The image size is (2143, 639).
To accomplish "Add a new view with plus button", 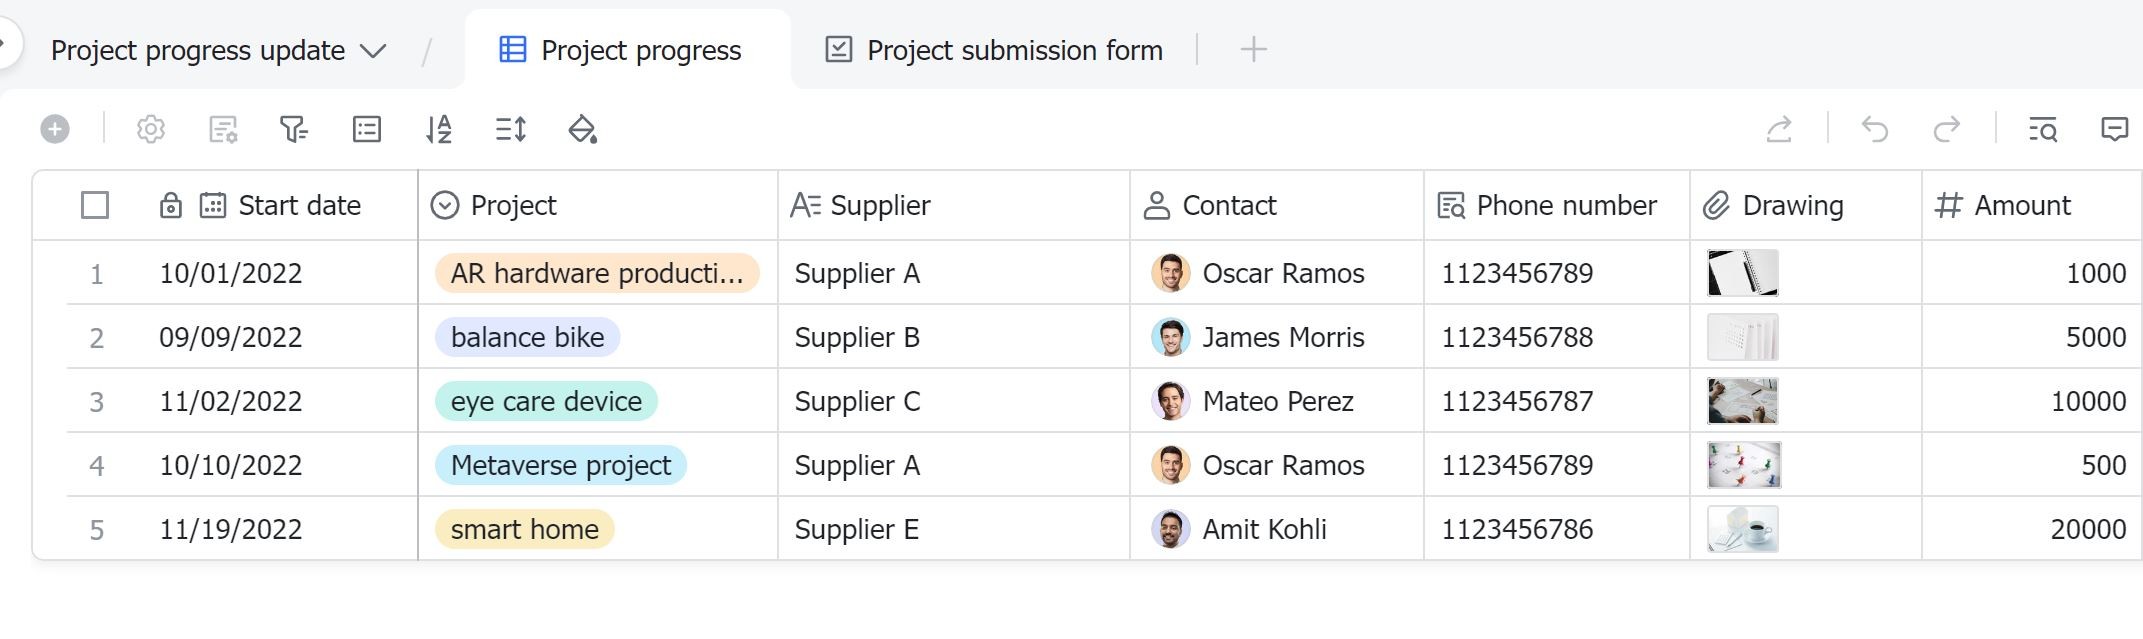I will [1253, 49].
